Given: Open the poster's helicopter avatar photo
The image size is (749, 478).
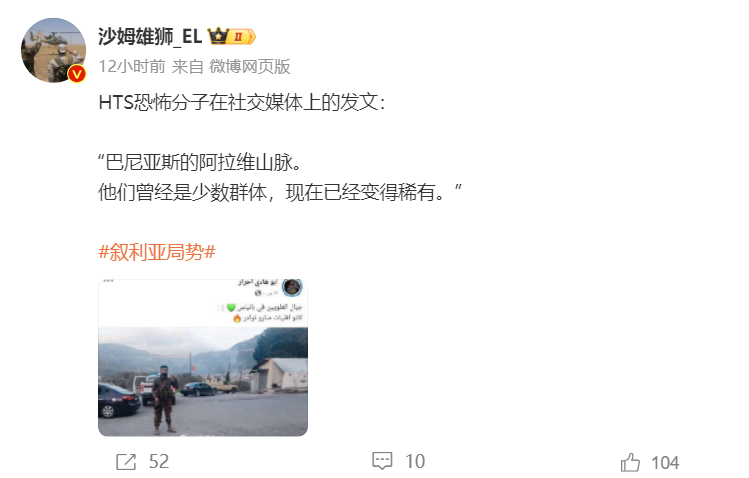Looking at the screenshot, I should pyautogui.click(x=53, y=50).
